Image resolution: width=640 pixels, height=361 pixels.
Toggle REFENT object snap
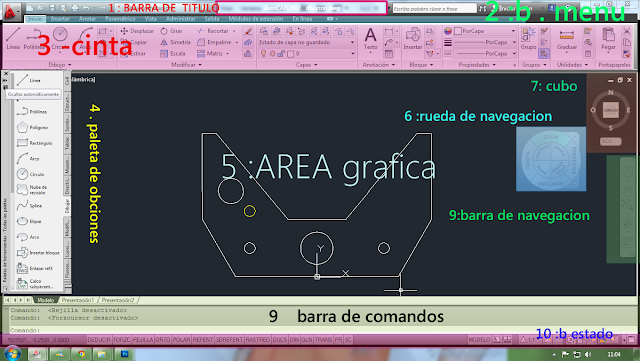203,340
